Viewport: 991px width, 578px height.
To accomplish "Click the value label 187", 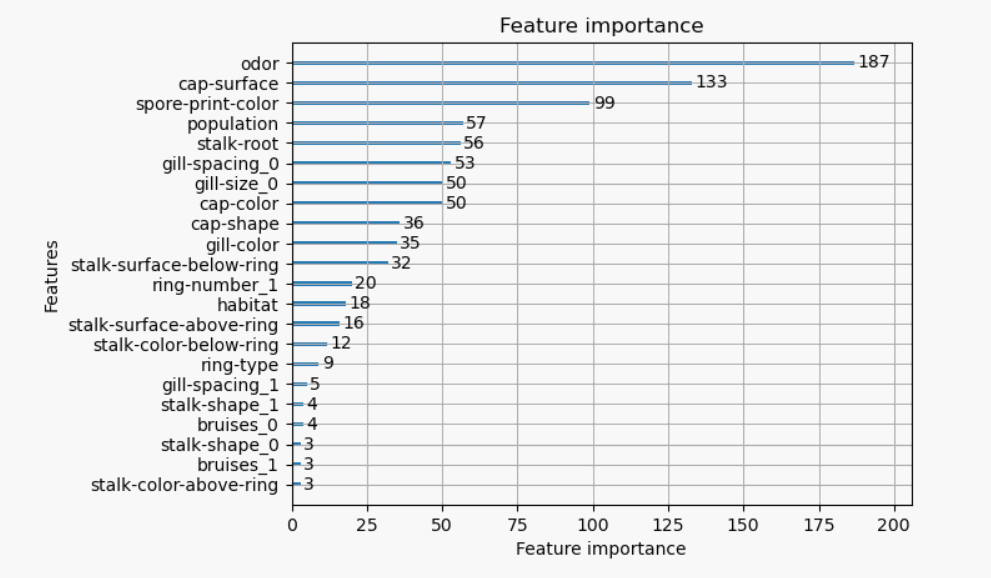I will coord(873,62).
